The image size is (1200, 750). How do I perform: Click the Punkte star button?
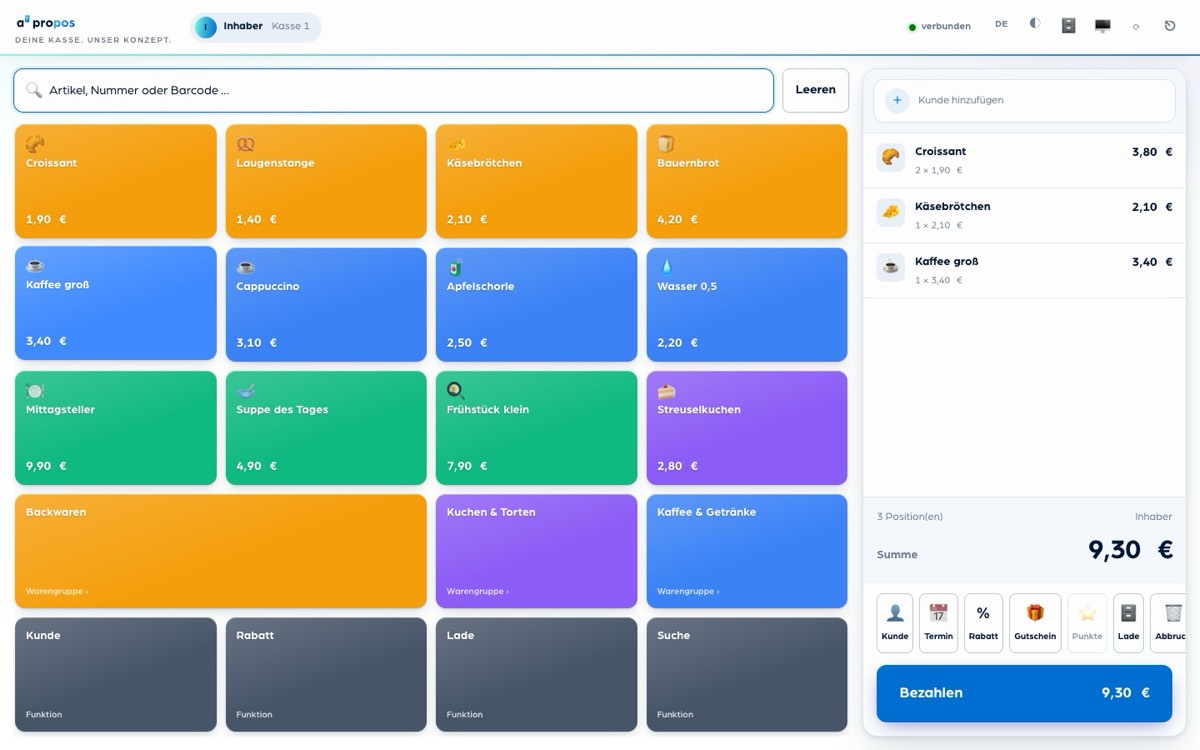click(1087, 623)
